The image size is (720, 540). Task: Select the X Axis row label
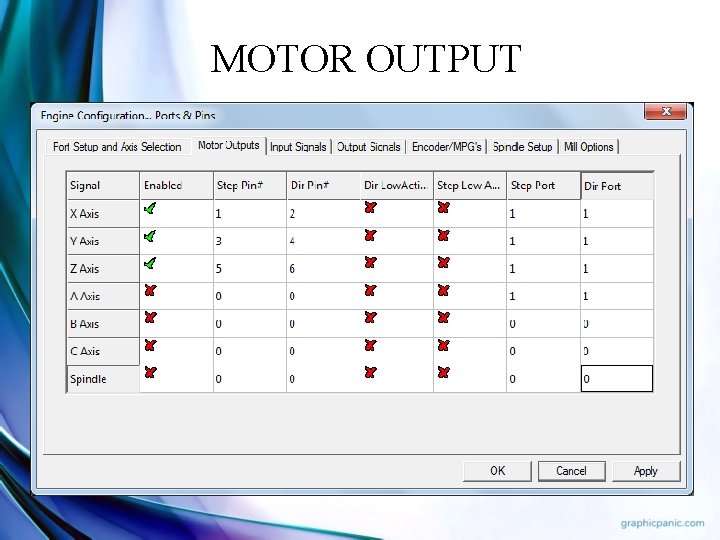103,214
